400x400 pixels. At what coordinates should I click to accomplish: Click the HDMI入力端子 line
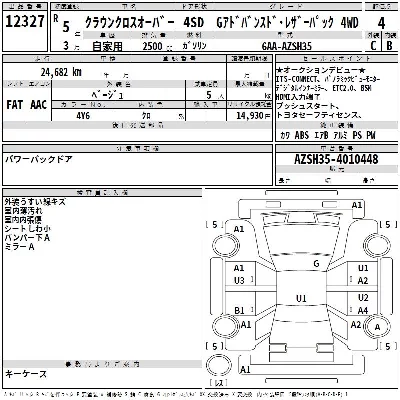click(x=298, y=97)
